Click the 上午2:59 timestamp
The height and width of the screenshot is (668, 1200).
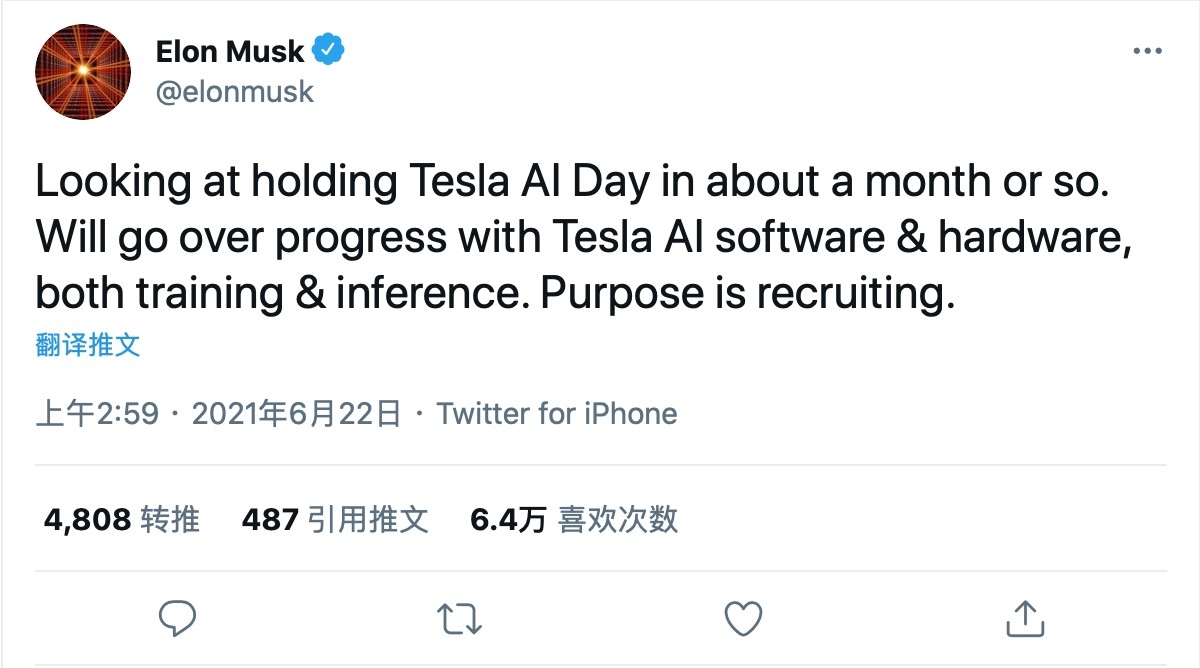tap(97, 414)
